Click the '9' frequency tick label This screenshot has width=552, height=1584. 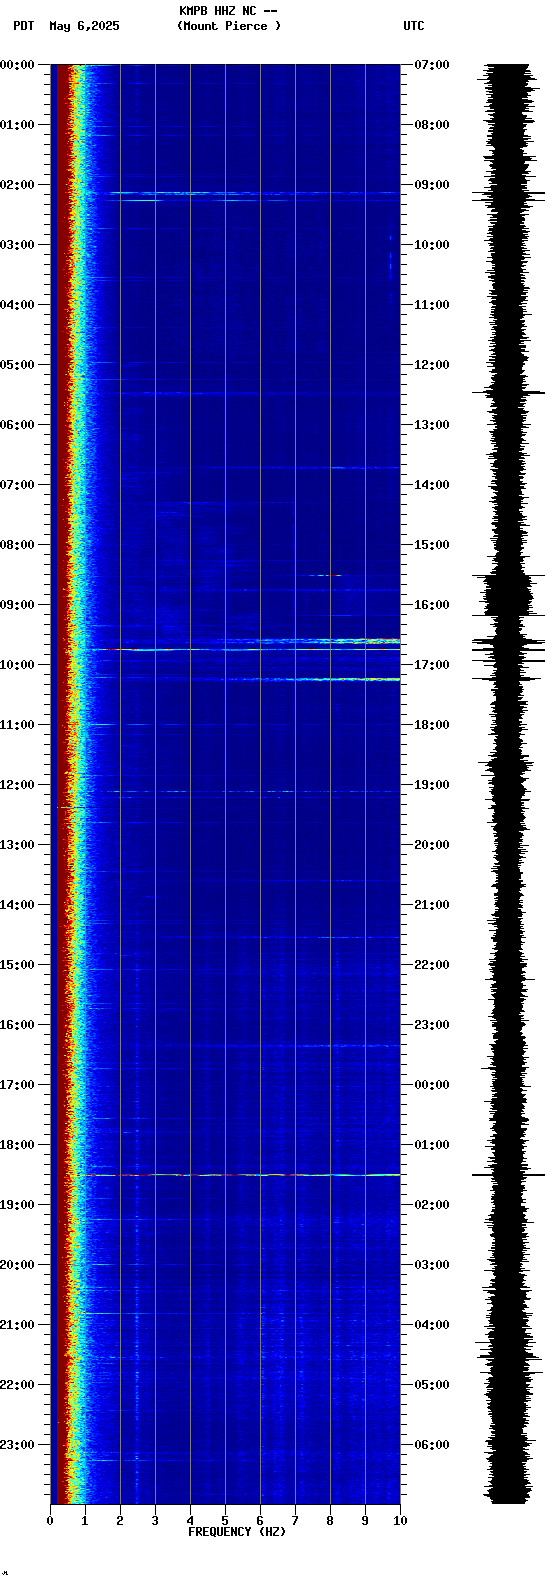point(365,1521)
